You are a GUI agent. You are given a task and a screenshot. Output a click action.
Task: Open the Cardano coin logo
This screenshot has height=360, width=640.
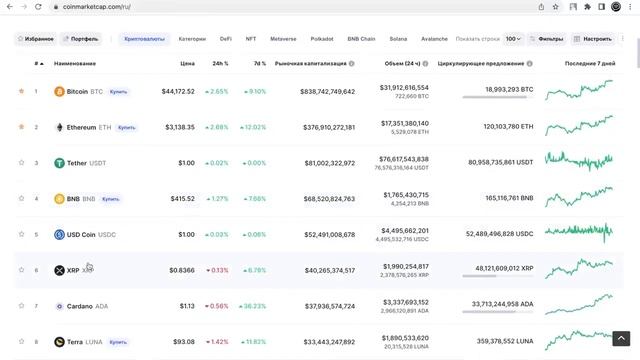point(59,306)
